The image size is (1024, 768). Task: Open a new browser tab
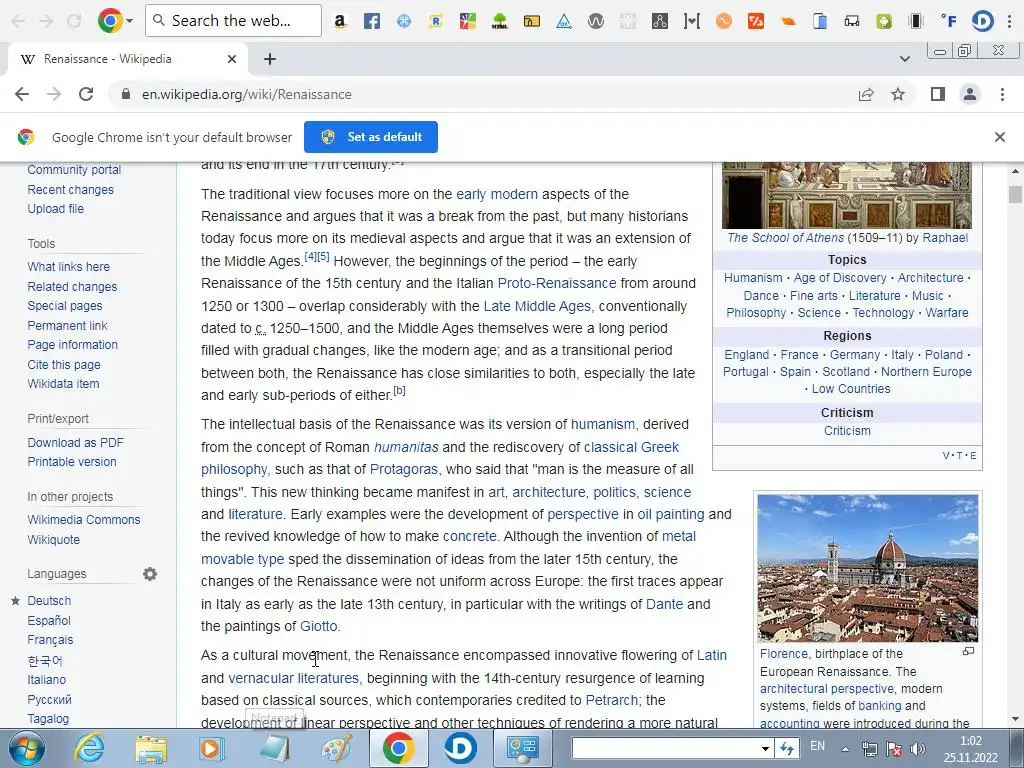270,59
